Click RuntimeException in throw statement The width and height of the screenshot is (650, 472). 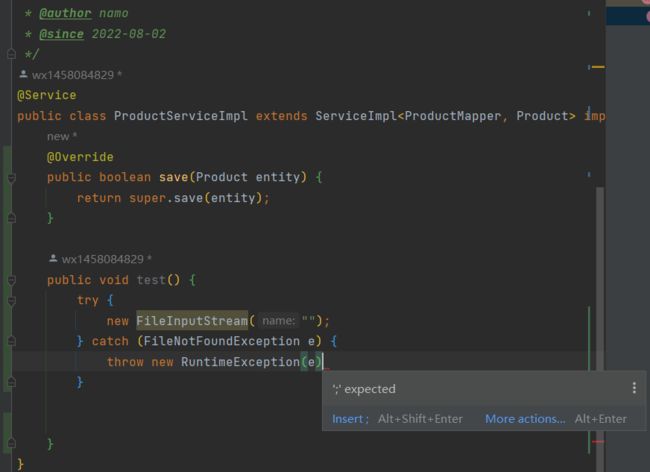(240, 362)
